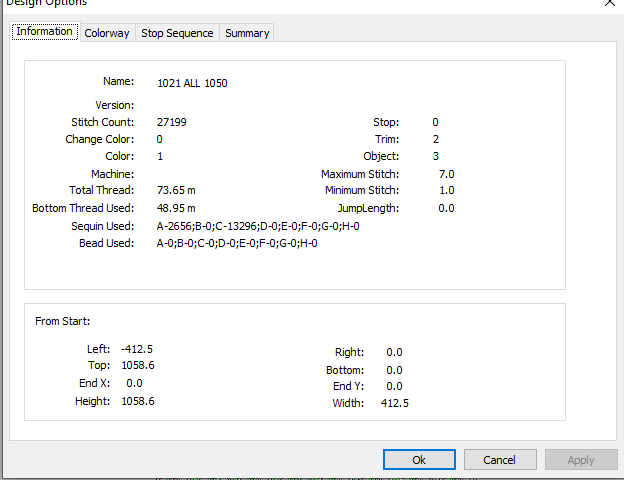This screenshot has width=624, height=480.
Task: Click the Machine label
Action: (x=113, y=174)
